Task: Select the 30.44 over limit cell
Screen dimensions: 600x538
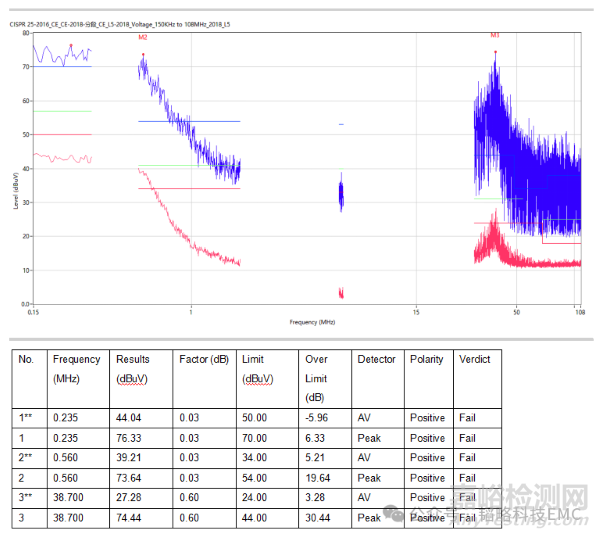Action: 318,518
